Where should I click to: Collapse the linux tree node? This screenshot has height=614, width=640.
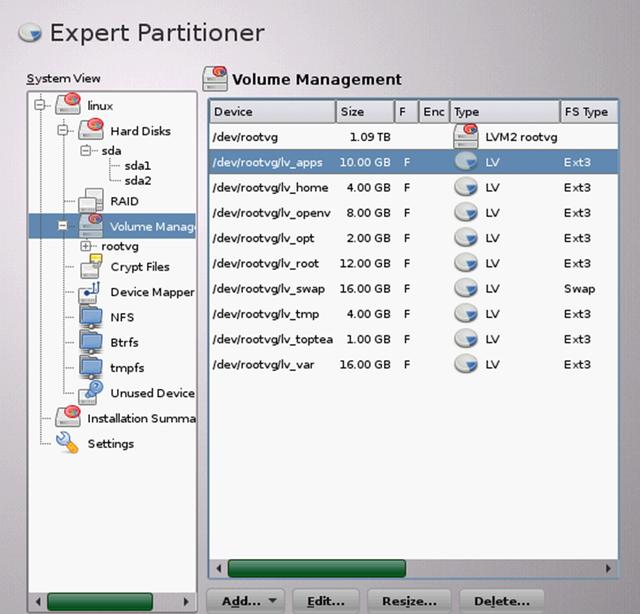click(x=40, y=105)
